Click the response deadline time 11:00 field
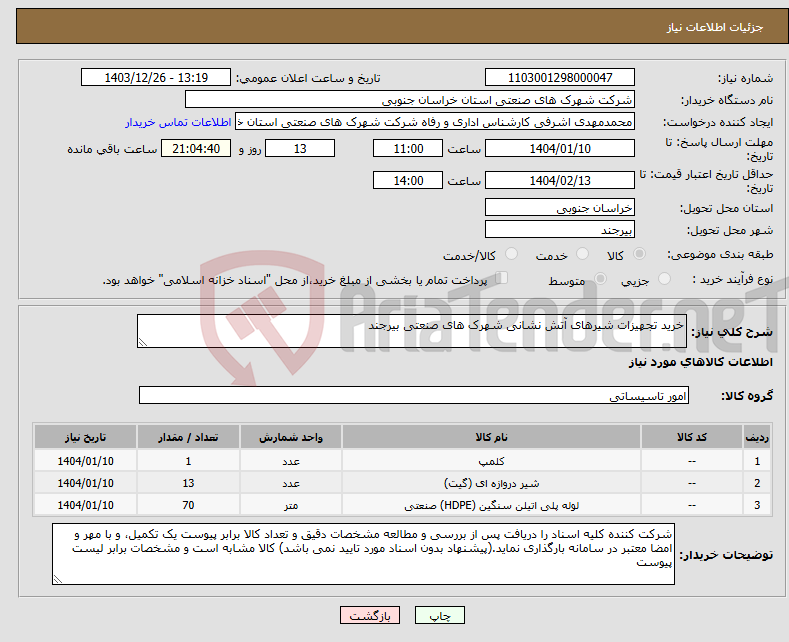Image resolution: width=789 pixels, height=642 pixels. (x=408, y=148)
